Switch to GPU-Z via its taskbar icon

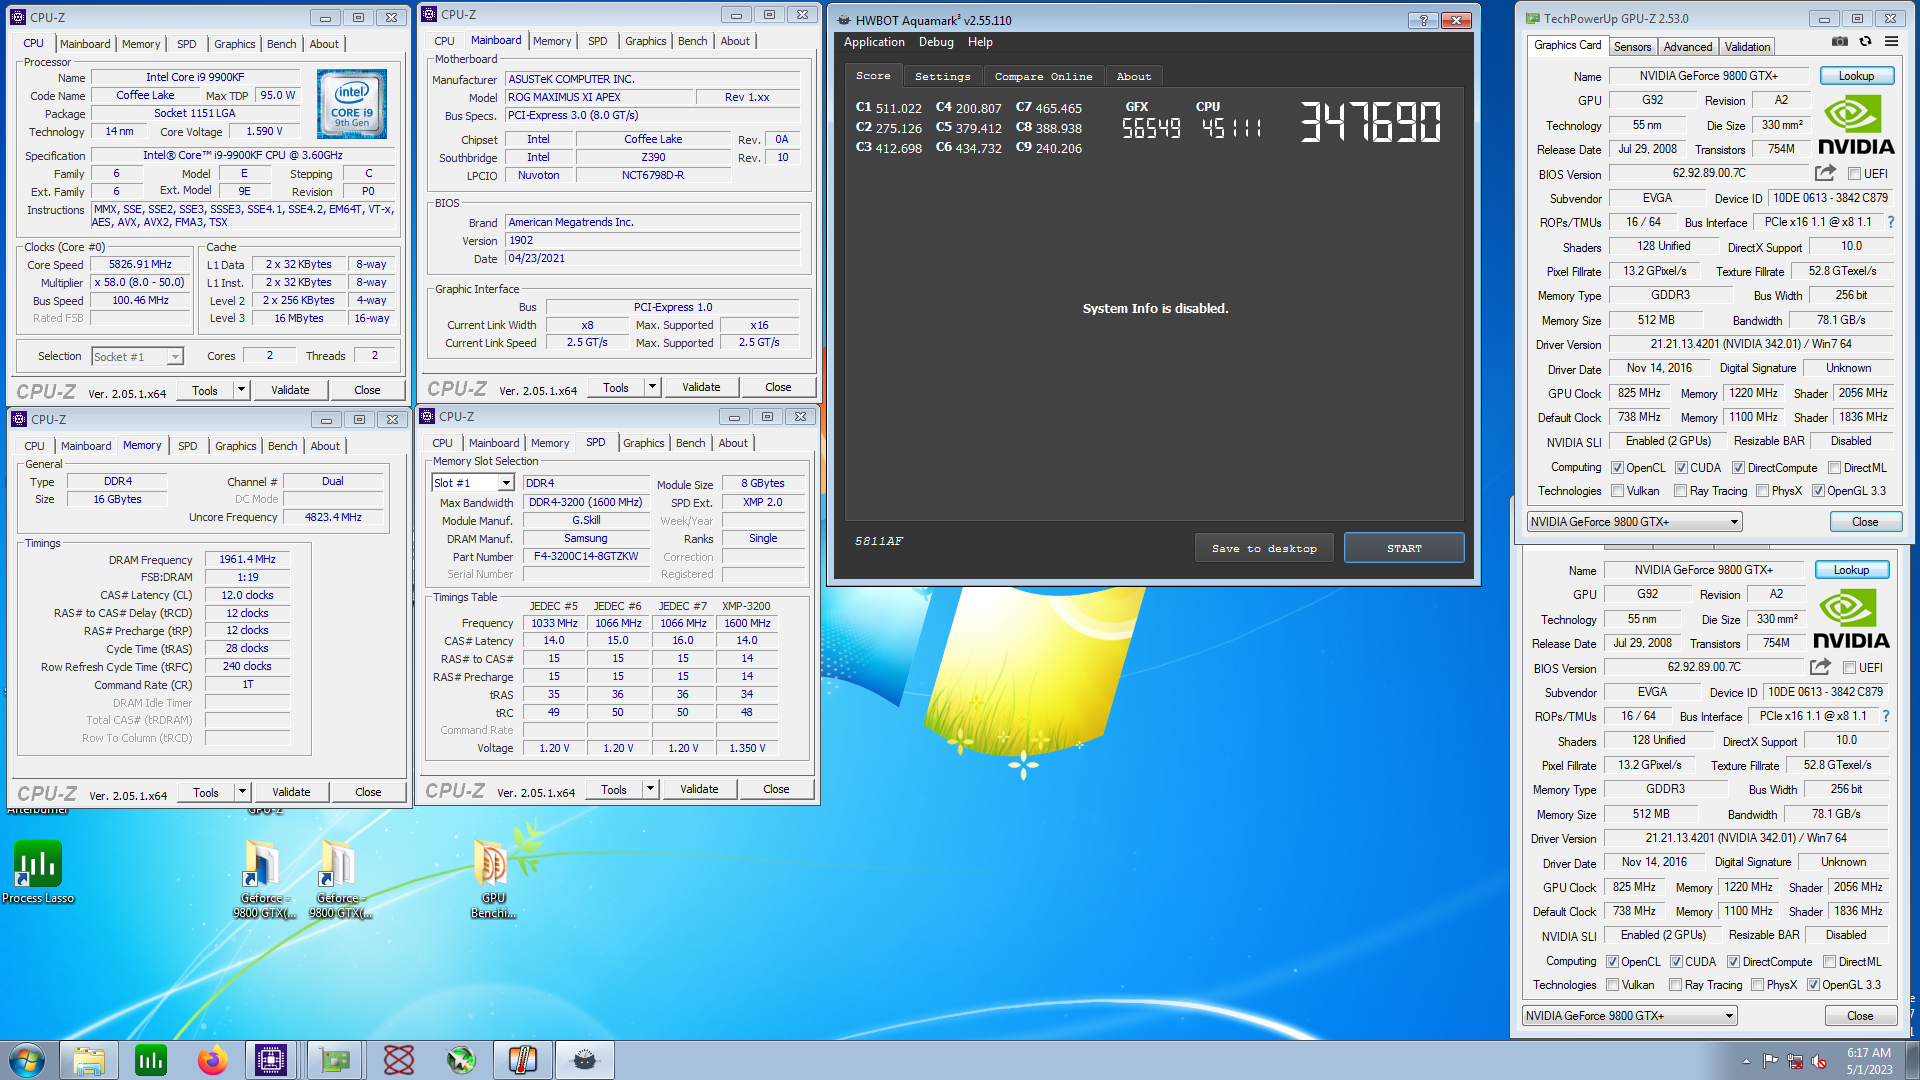point(335,1060)
